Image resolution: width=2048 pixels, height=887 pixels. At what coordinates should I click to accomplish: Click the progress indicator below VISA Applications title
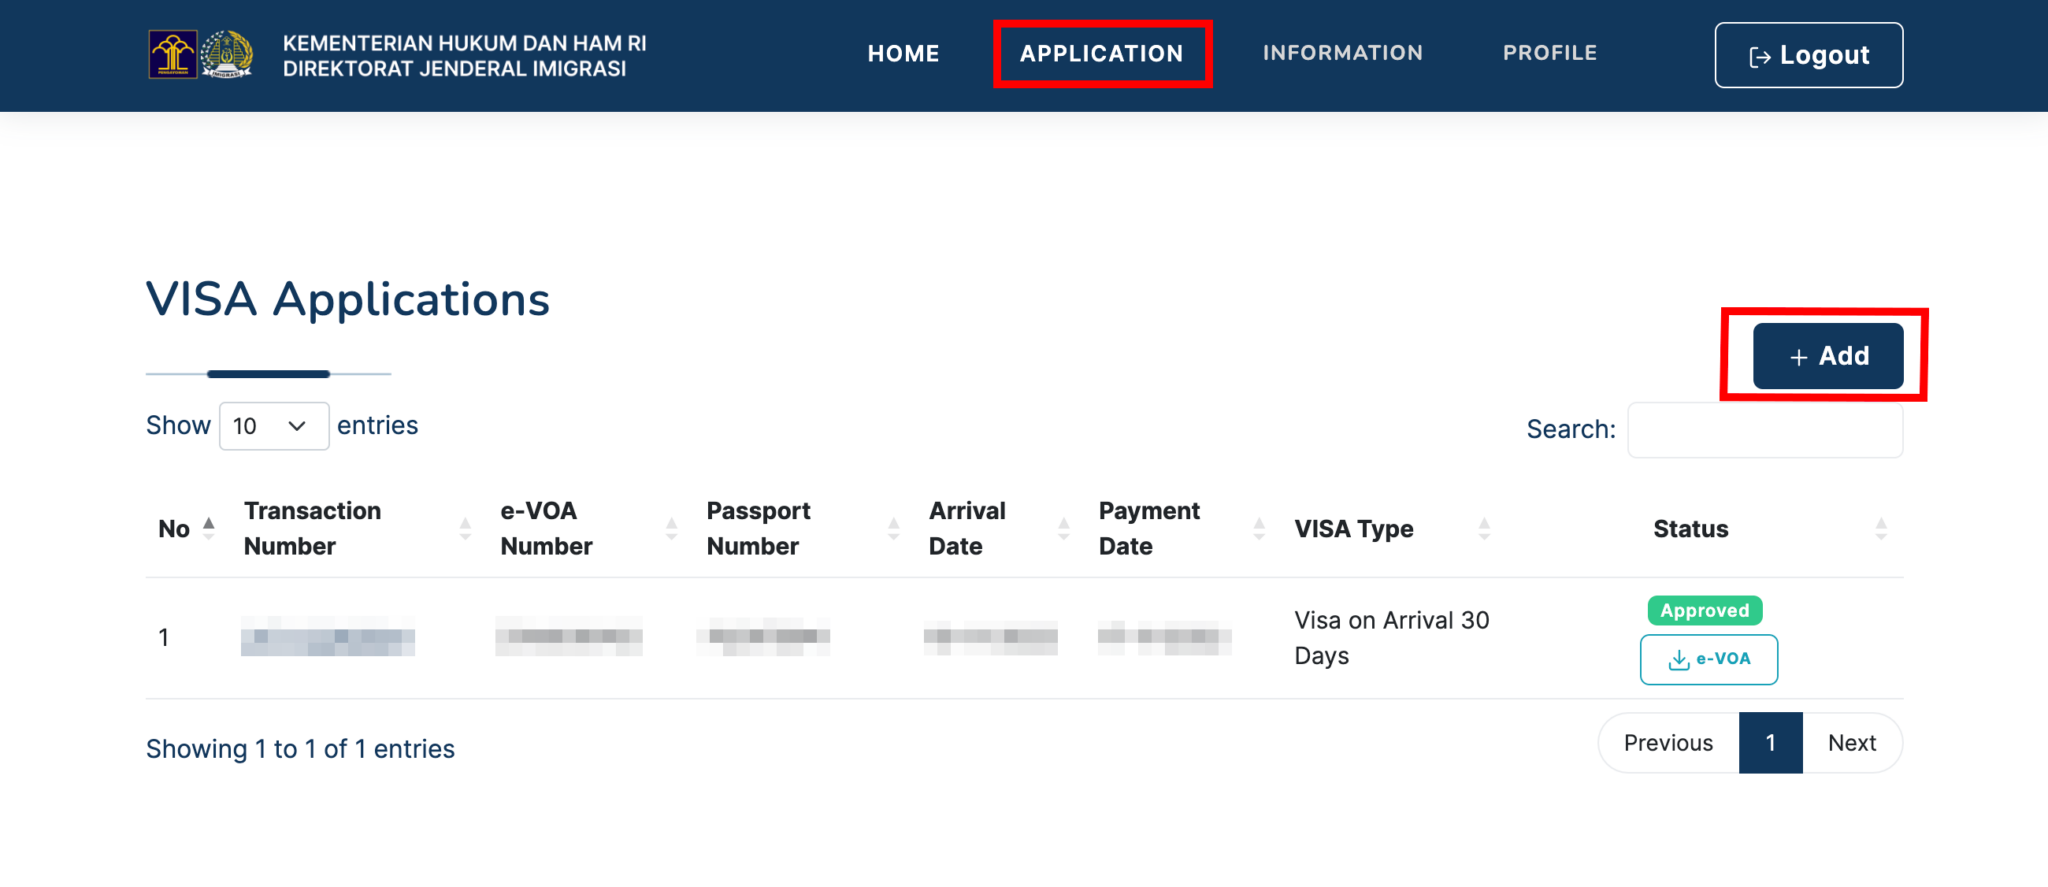click(269, 373)
